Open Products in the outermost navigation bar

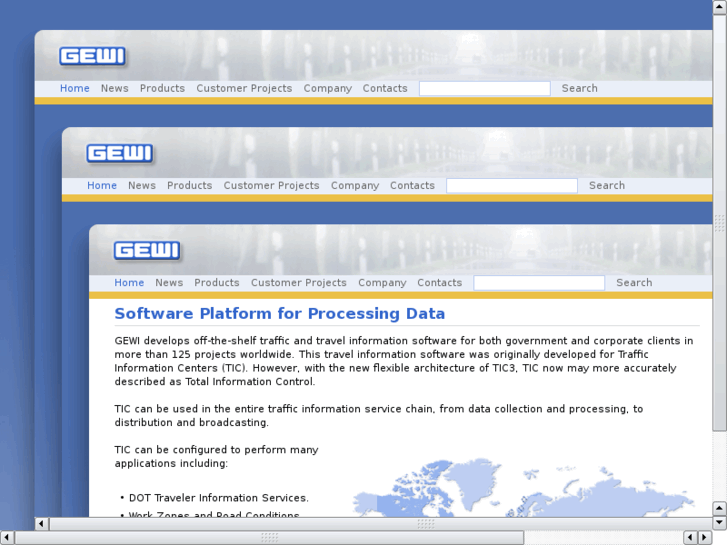(x=162, y=88)
